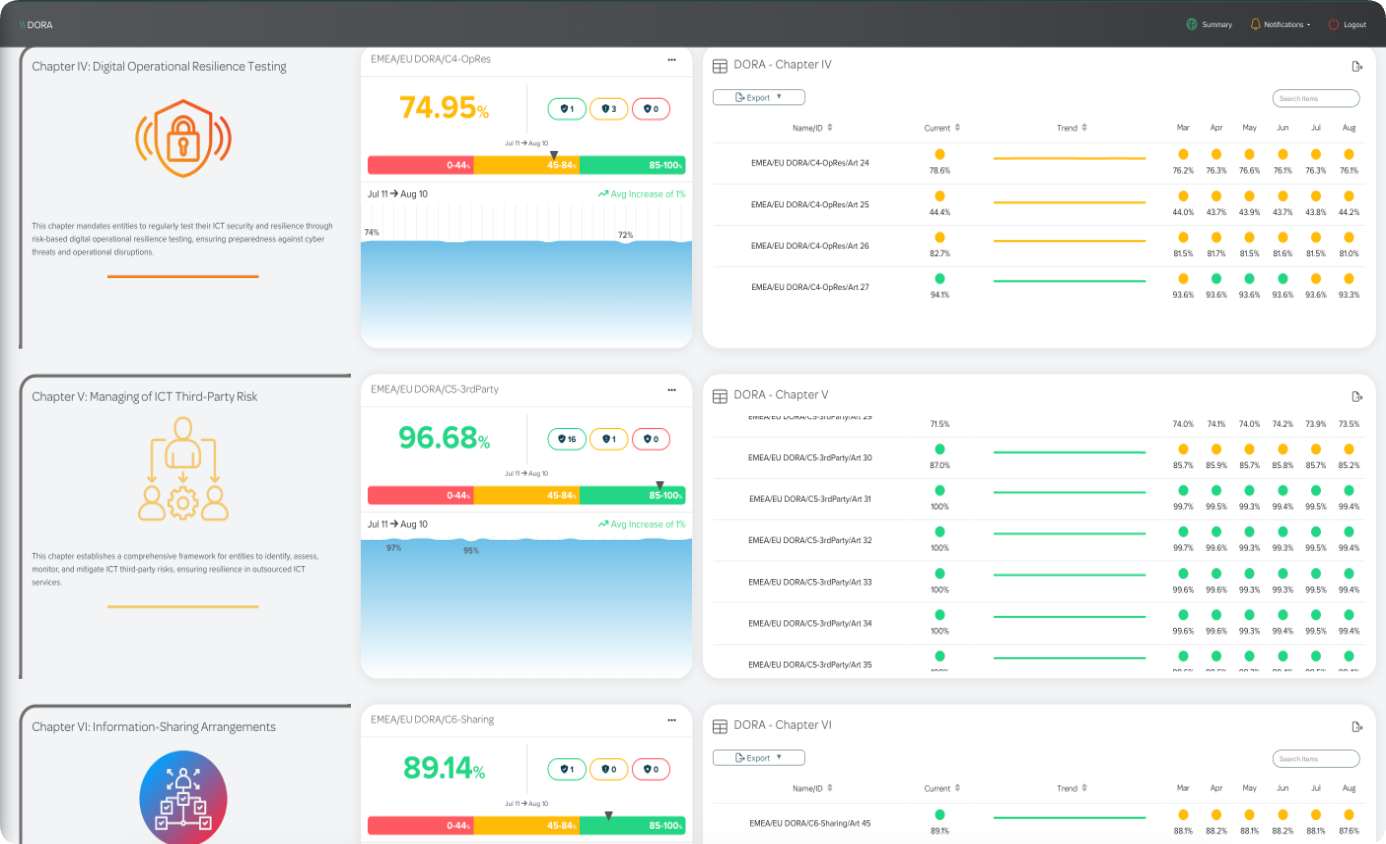Focus the Search Items field in Chapter VI table
Screen dimensions: 1386x844
click(x=1316, y=759)
